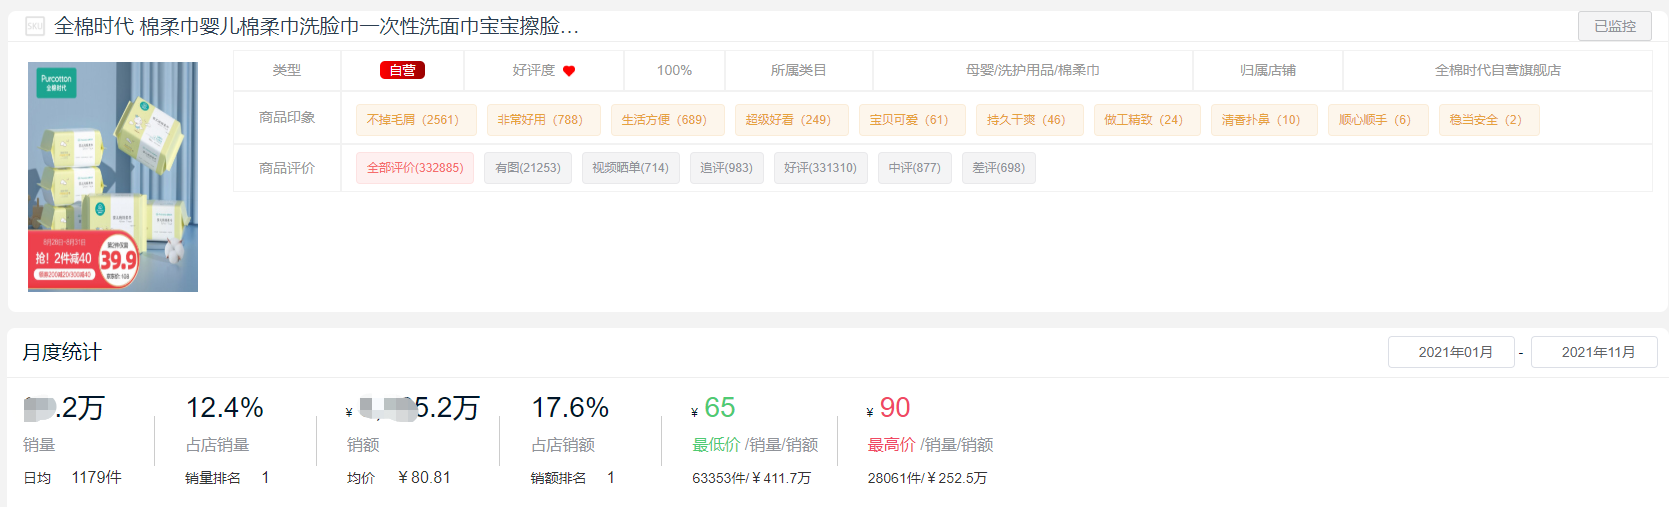The width and height of the screenshot is (1669, 507).
Task: Switch to 视频晒单(714) reviews tab
Action: 630,168
